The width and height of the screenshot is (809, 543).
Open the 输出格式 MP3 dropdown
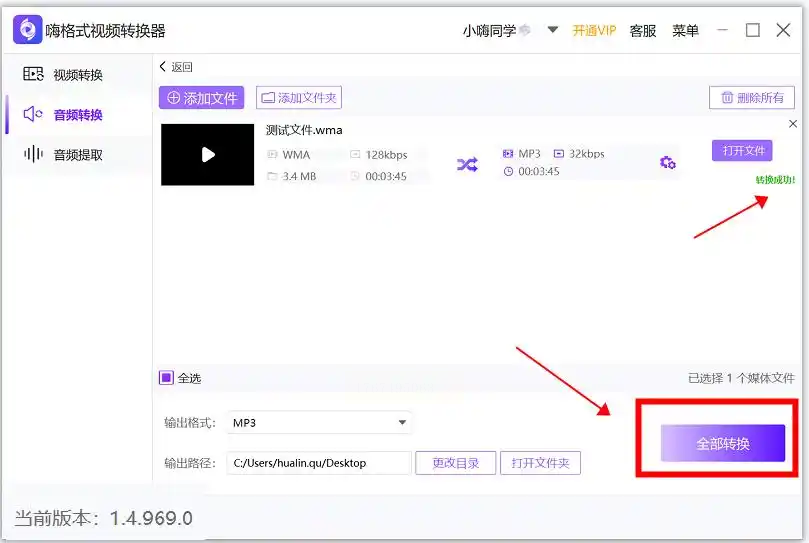319,423
